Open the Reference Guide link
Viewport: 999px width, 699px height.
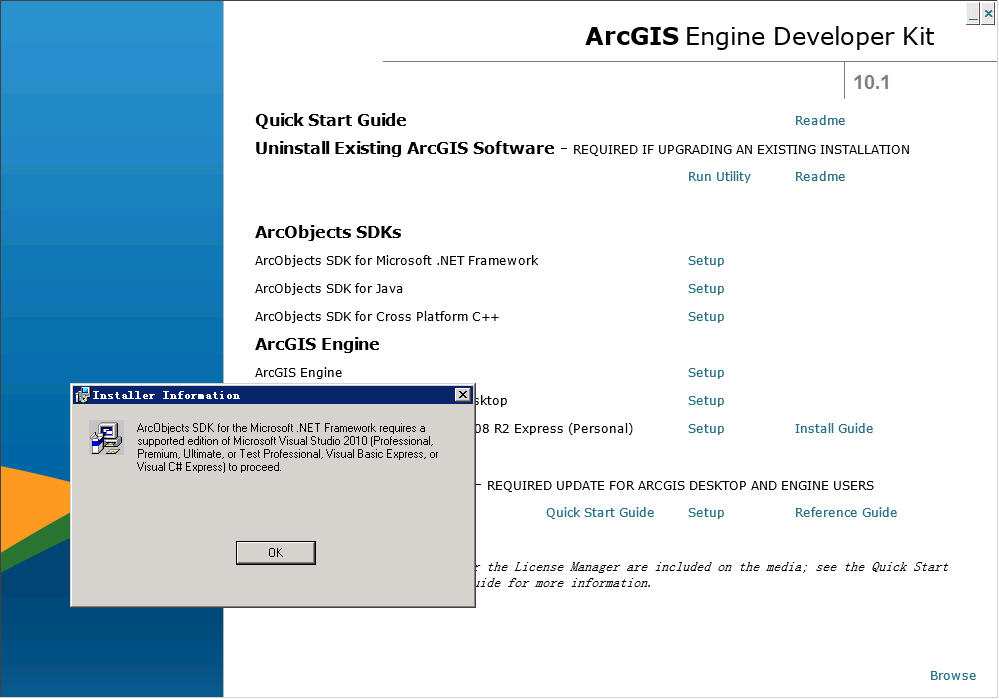845,513
